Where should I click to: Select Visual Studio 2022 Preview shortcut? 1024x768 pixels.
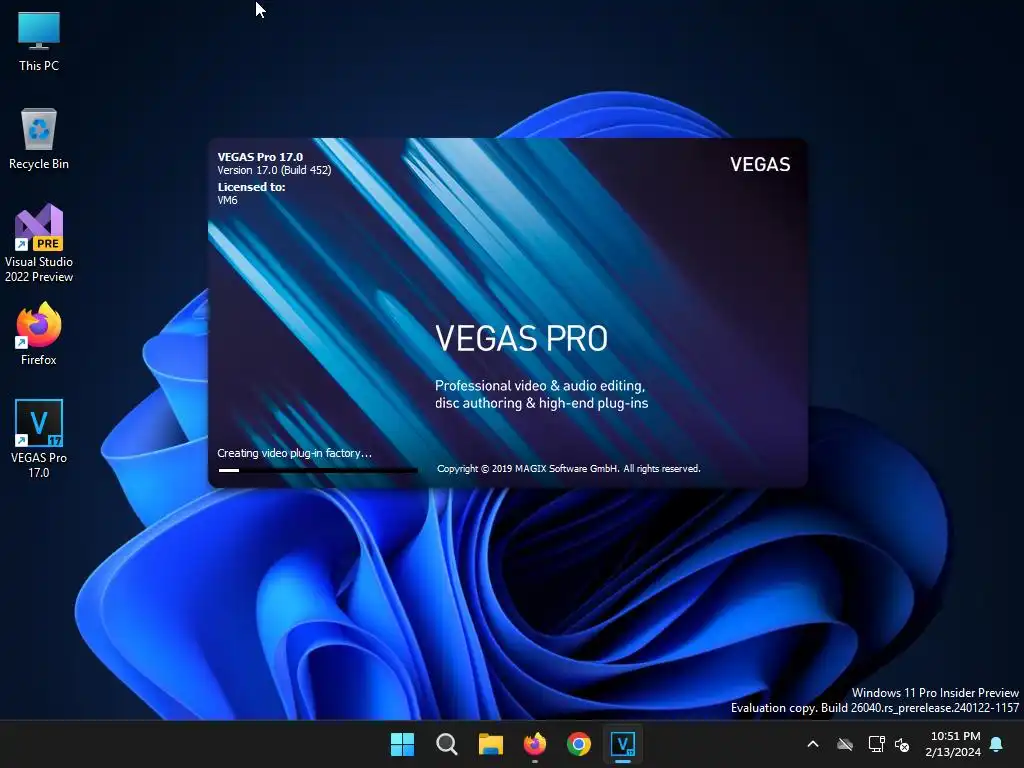tap(39, 243)
